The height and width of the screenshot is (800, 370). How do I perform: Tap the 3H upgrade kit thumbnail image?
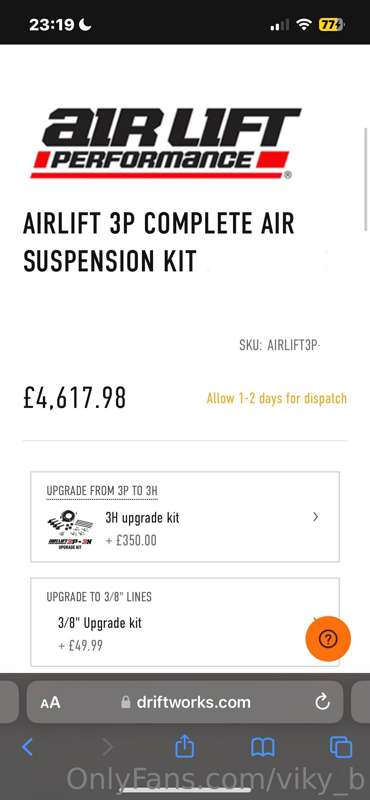[70, 529]
